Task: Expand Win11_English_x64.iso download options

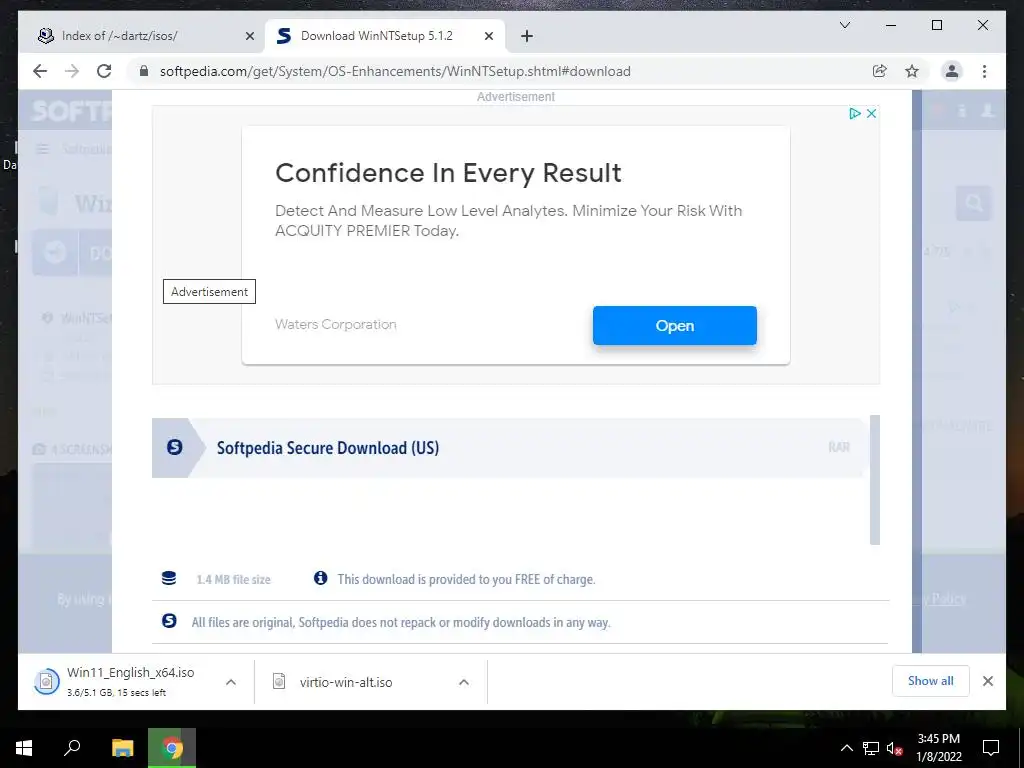Action: click(231, 682)
